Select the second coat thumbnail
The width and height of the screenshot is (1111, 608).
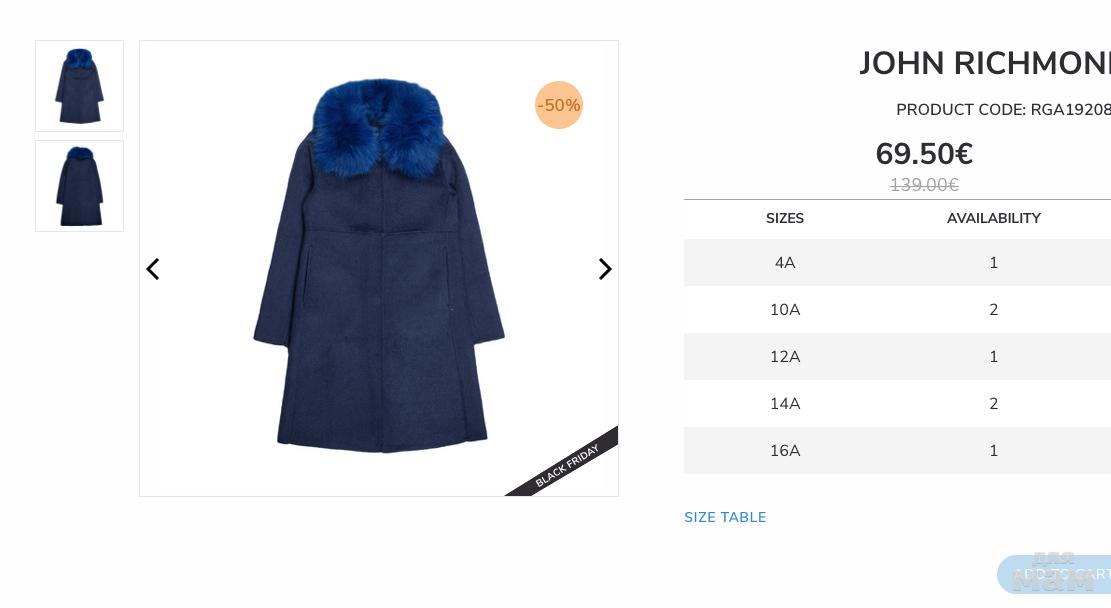[79, 186]
